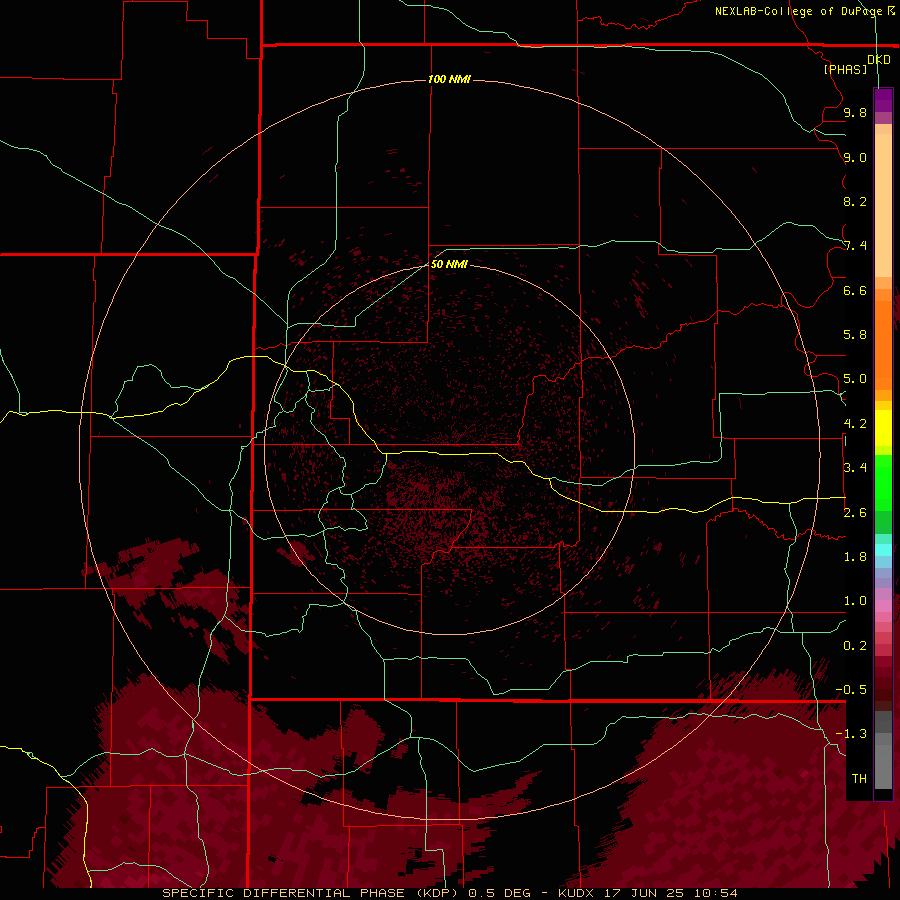Viewport: 900px width, 900px height.
Task: Click the 9.0 value on the color scale
Action: click(855, 157)
